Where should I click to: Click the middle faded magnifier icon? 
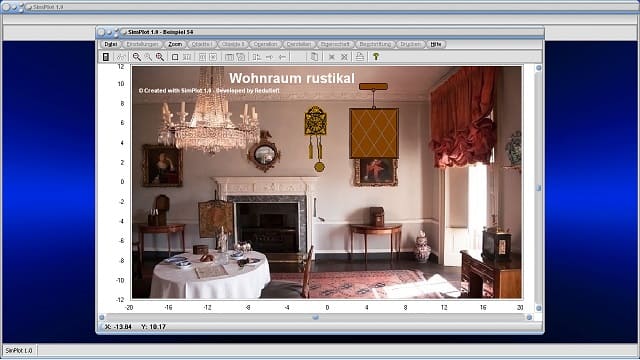pos(148,57)
